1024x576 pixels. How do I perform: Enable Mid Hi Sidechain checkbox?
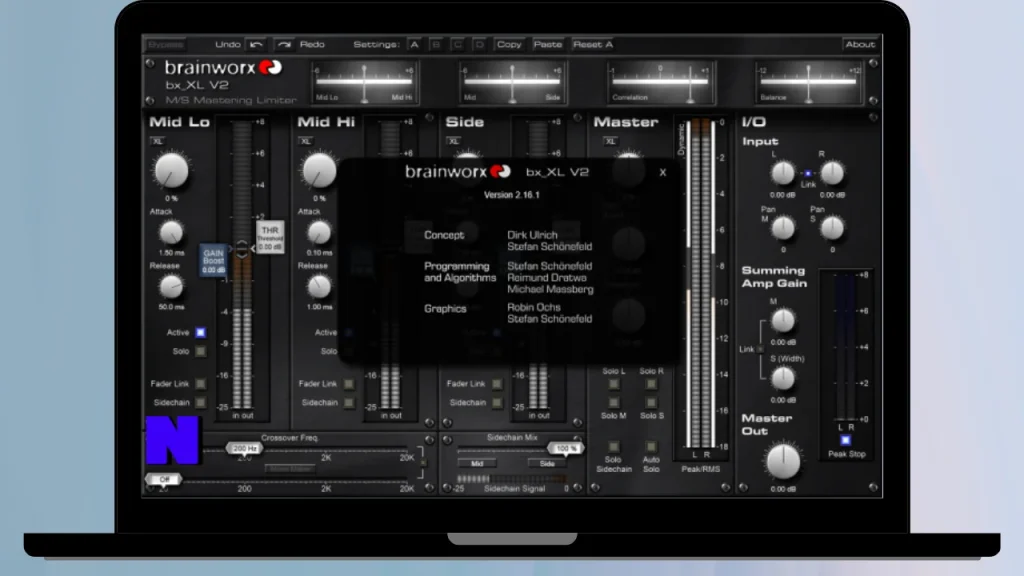(x=349, y=403)
